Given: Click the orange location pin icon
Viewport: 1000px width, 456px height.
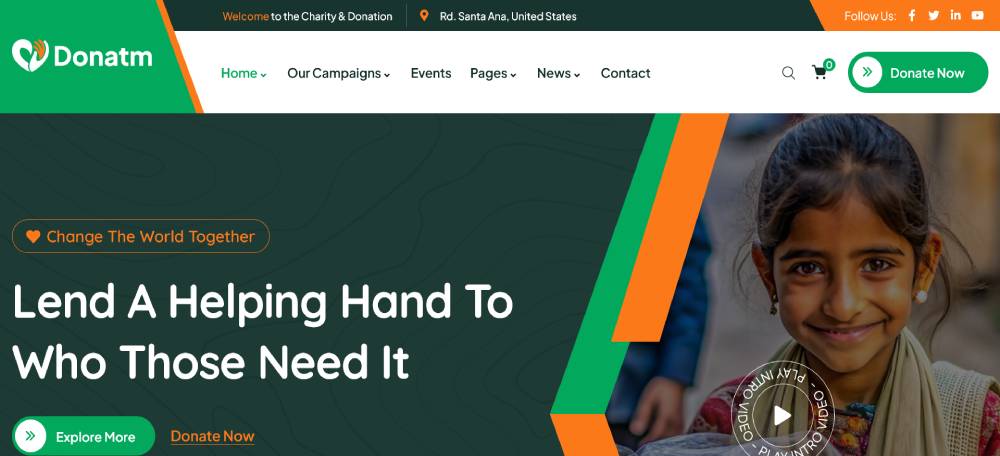Looking at the screenshot, I should pos(424,16).
